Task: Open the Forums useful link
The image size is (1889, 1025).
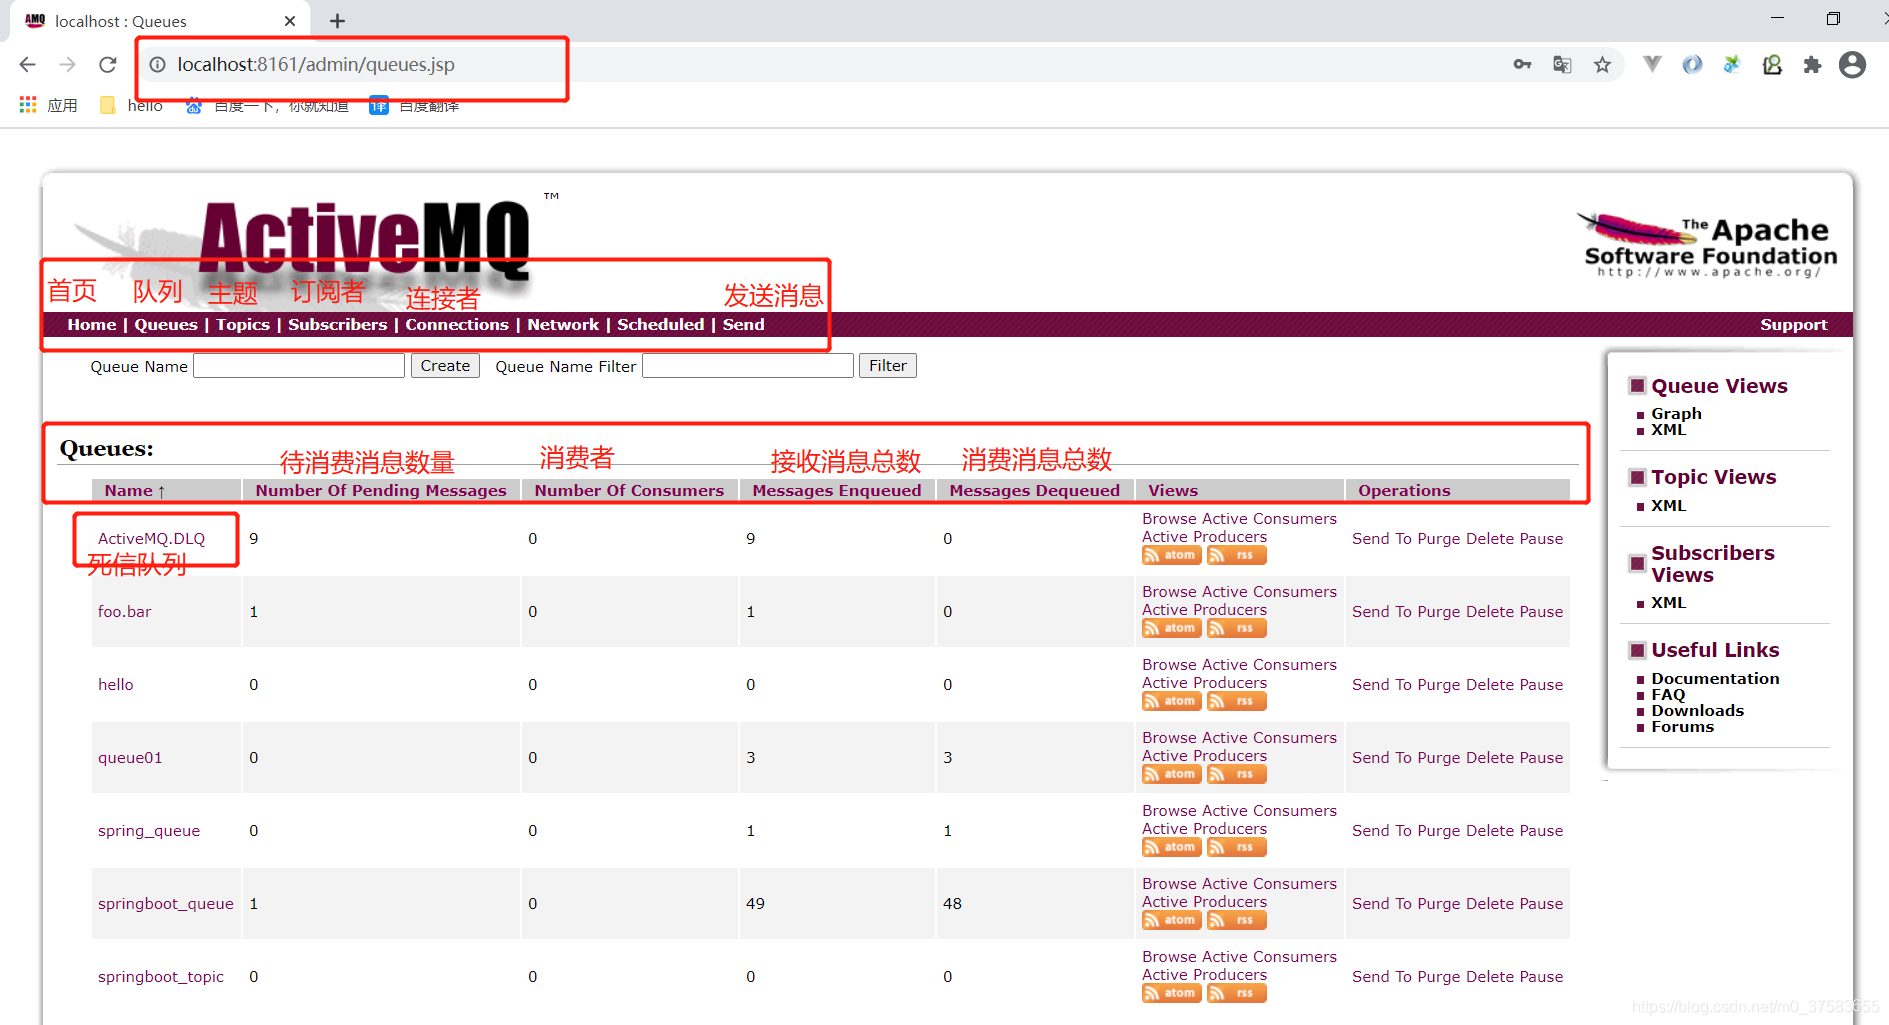Action: [x=1682, y=727]
